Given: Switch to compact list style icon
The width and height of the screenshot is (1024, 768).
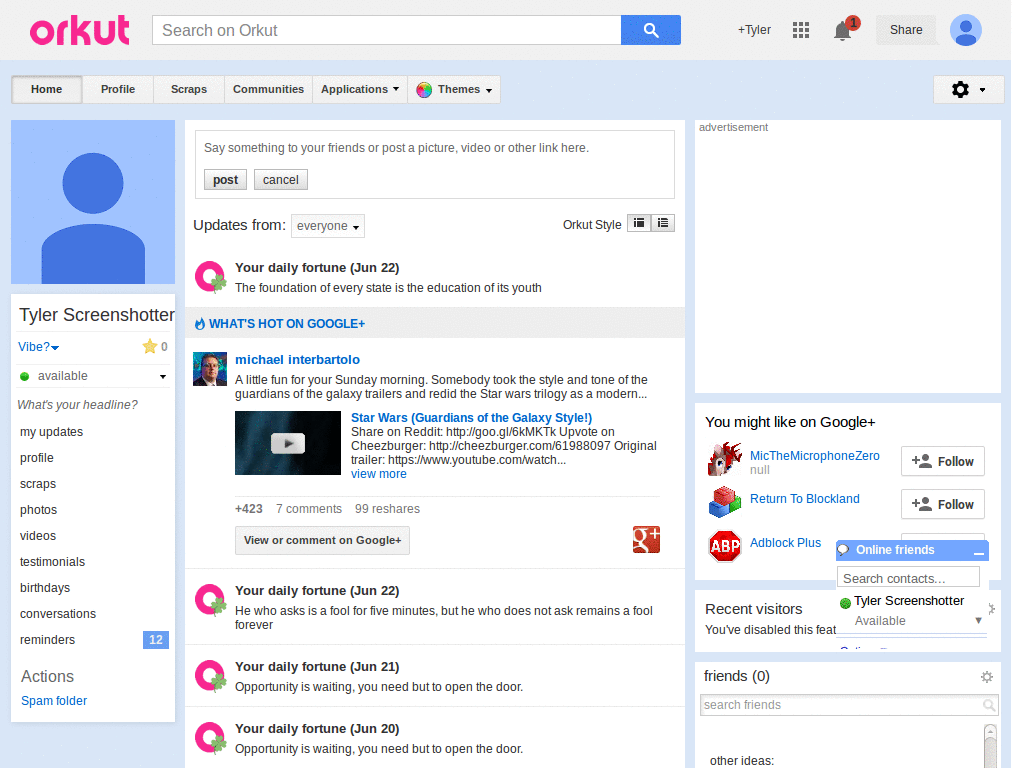Looking at the screenshot, I should pyautogui.click(x=639, y=223).
